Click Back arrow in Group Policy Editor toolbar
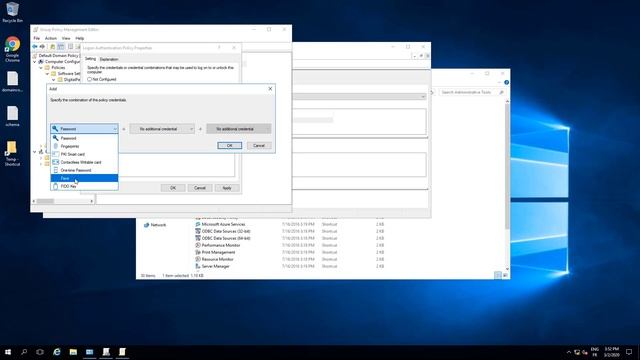The width and height of the screenshot is (640, 360). [x=35, y=47]
